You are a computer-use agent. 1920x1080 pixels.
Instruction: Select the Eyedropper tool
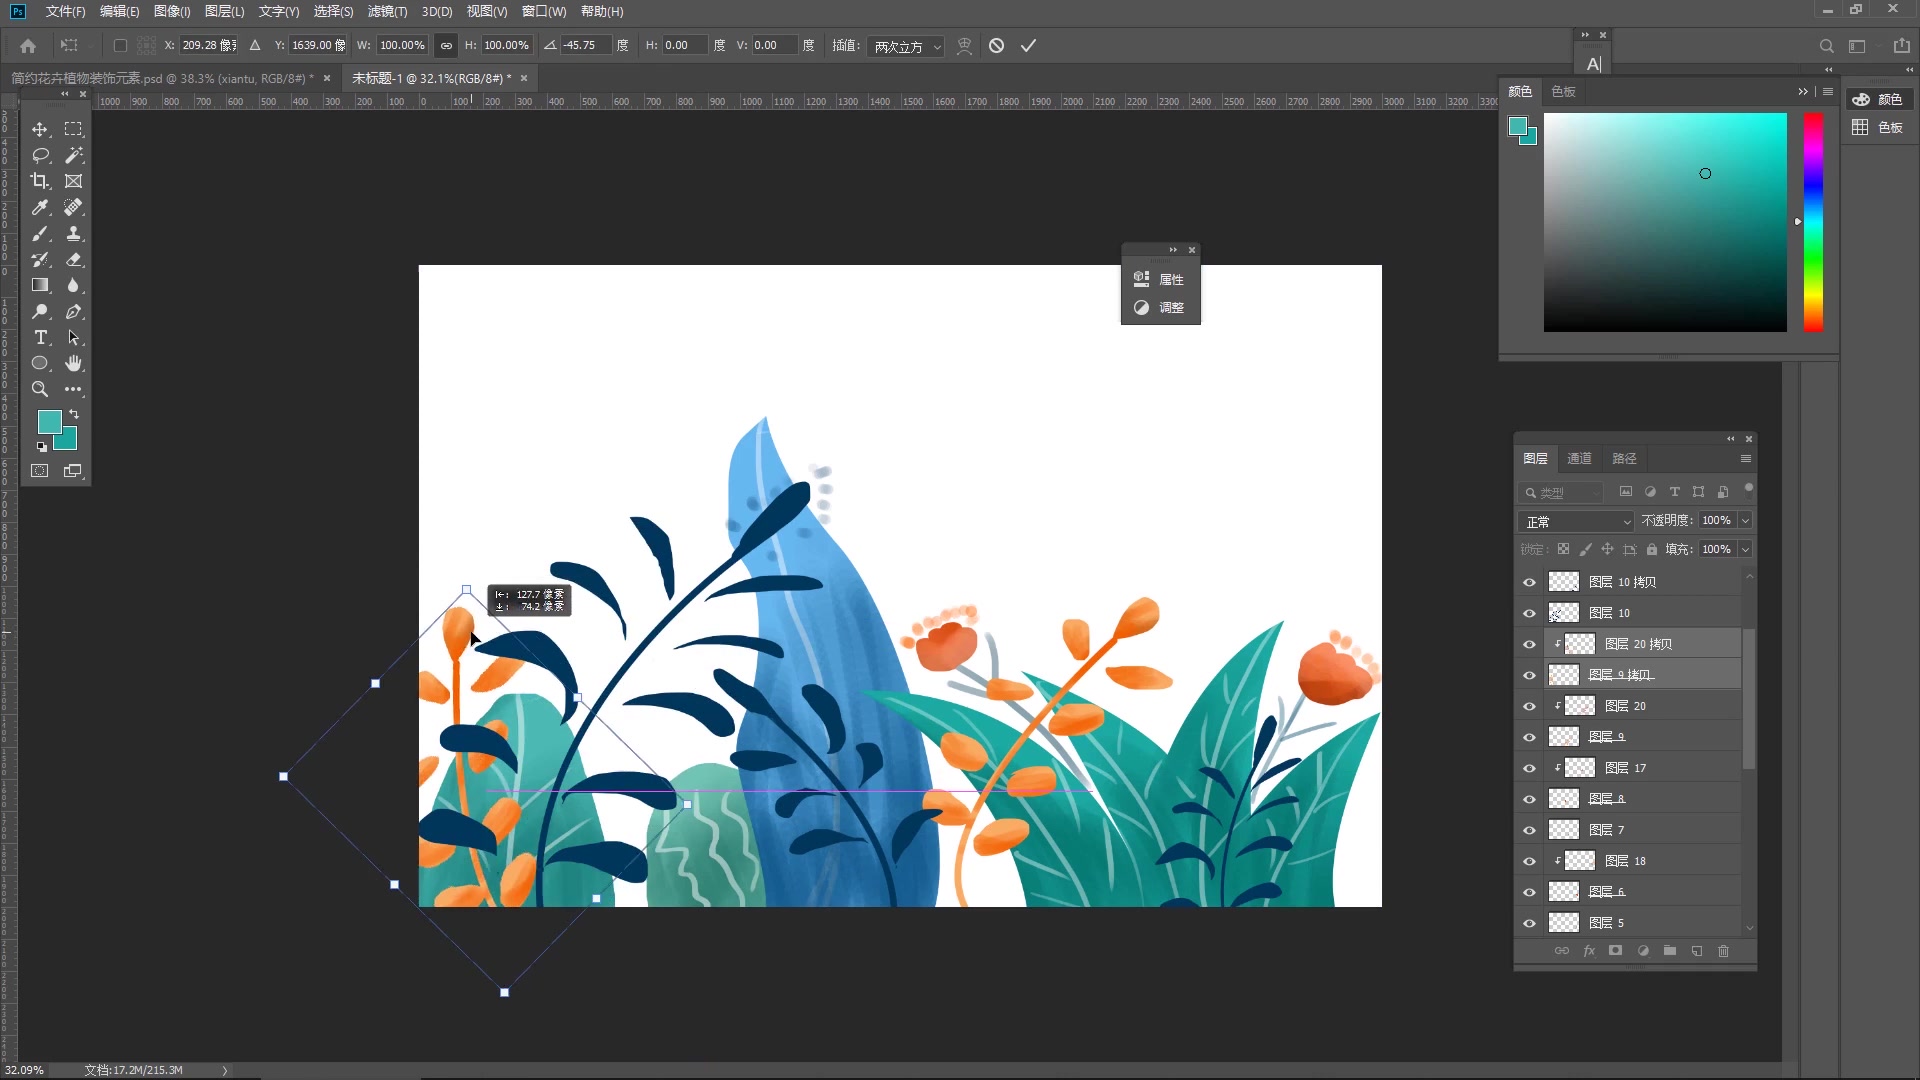click(40, 207)
